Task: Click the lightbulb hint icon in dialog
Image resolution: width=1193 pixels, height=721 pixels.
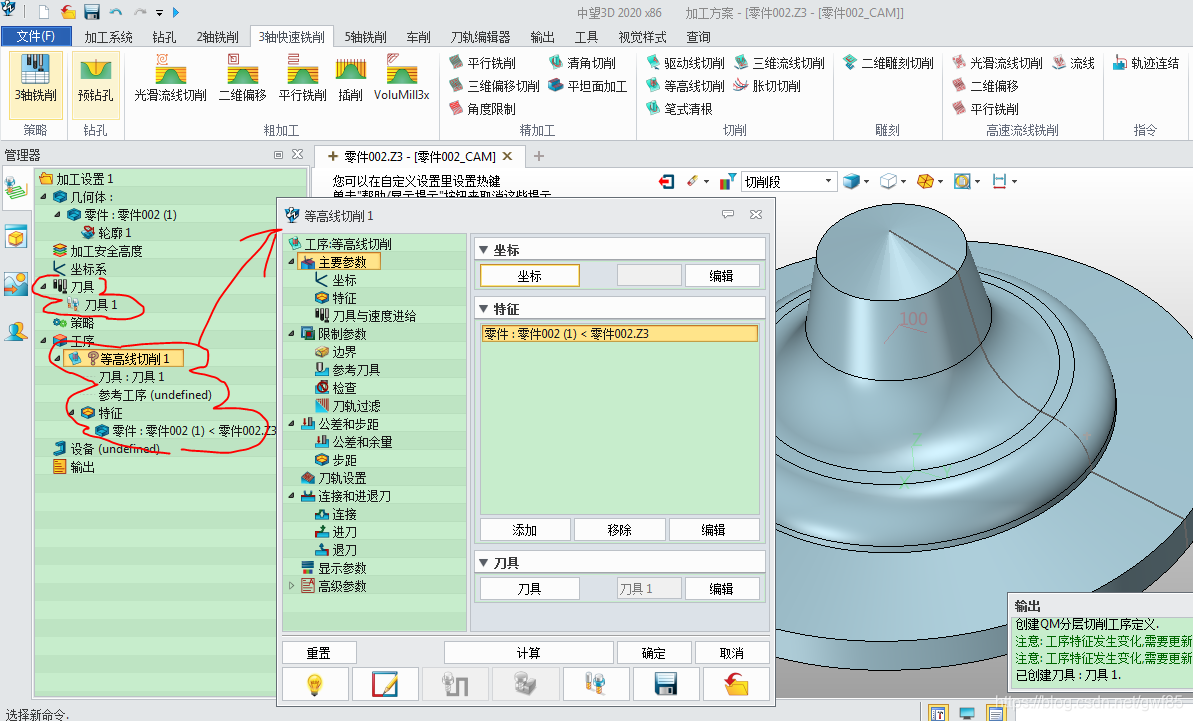Action: (x=315, y=684)
